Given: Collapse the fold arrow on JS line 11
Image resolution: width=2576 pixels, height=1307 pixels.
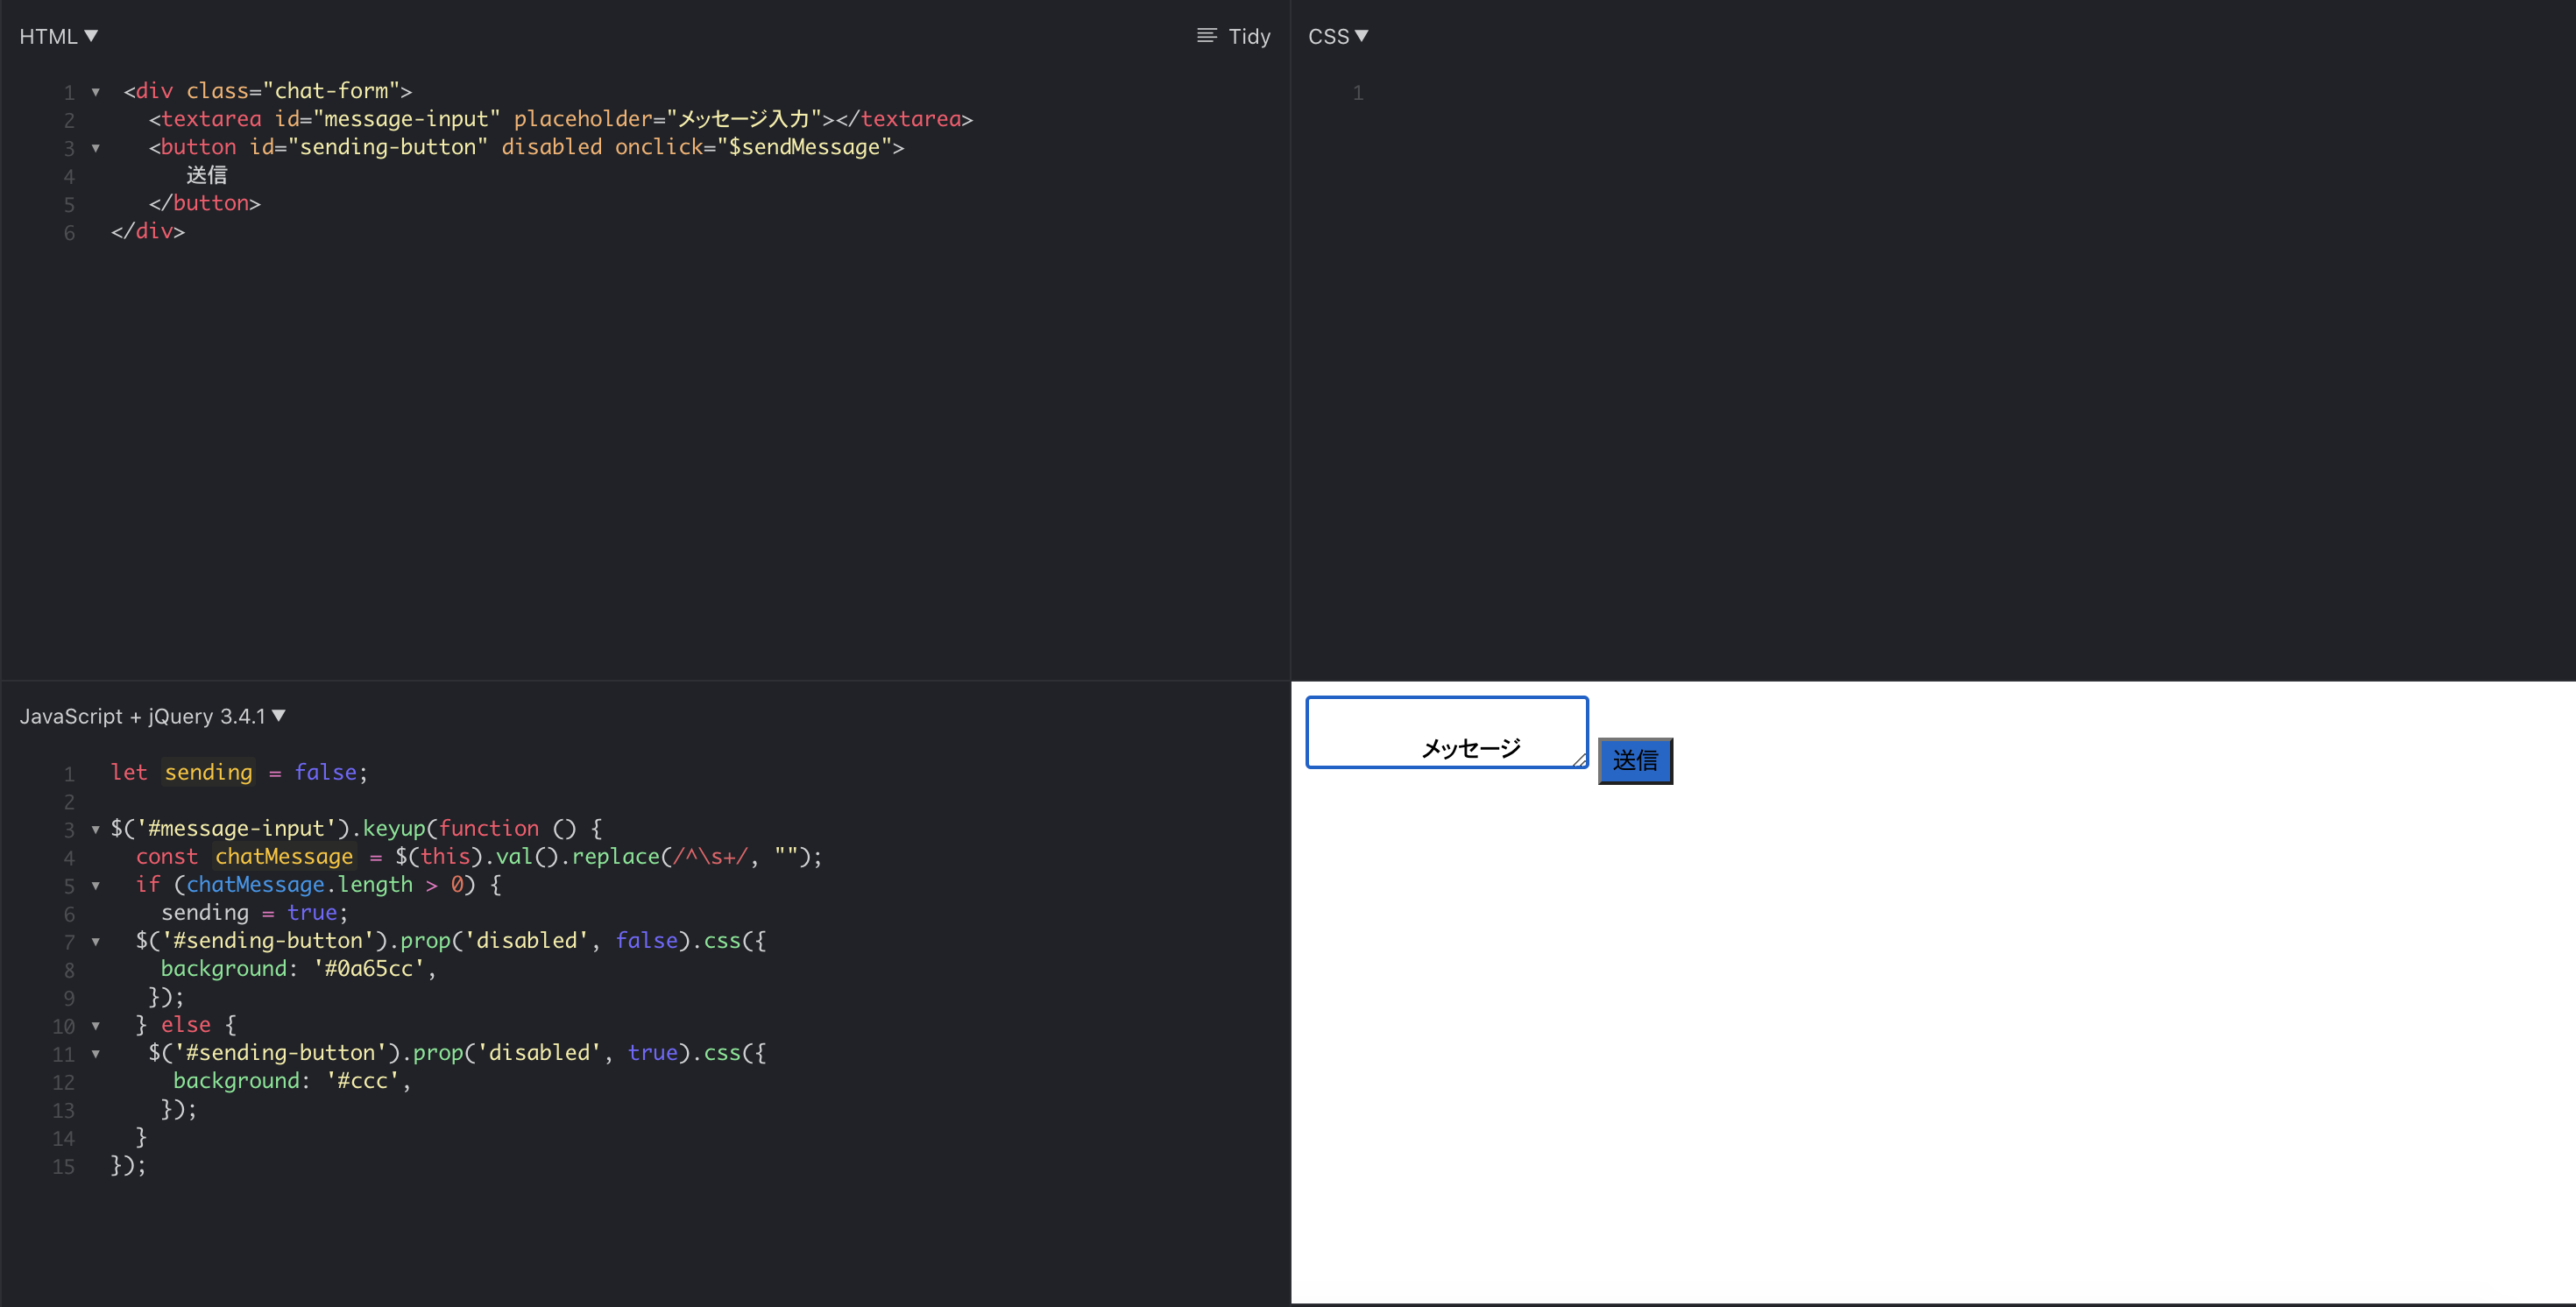Looking at the screenshot, I should pyautogui.click(x=96, y=1053).
